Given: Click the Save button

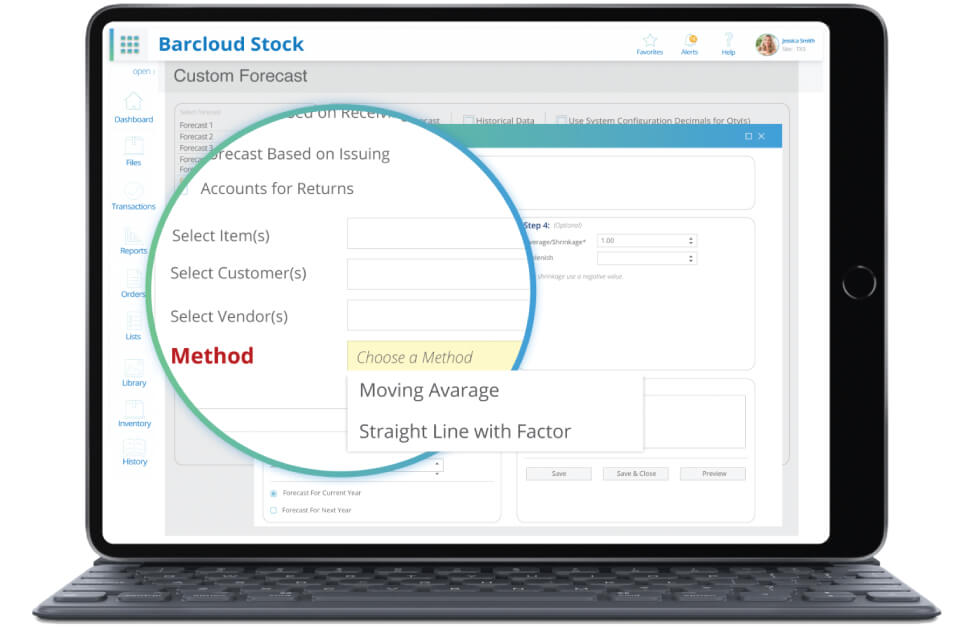Looking at the screenshot, I should point(559,474).
